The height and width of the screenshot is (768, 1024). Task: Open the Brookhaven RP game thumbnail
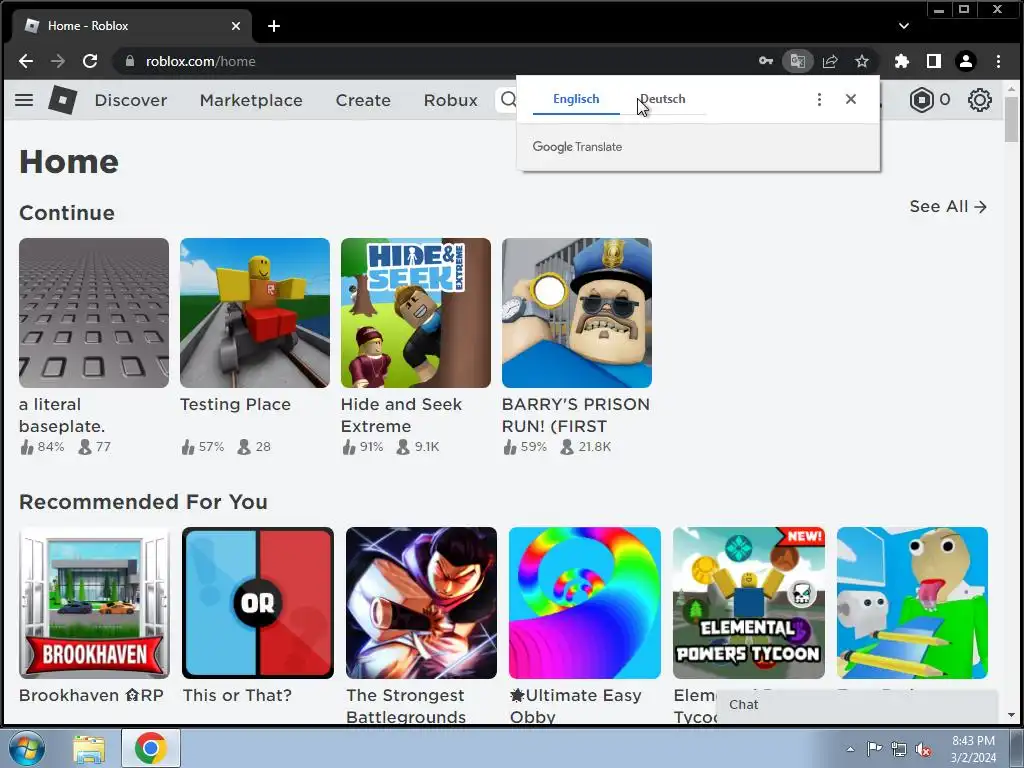pyautogui.click(x=94, y=603)
